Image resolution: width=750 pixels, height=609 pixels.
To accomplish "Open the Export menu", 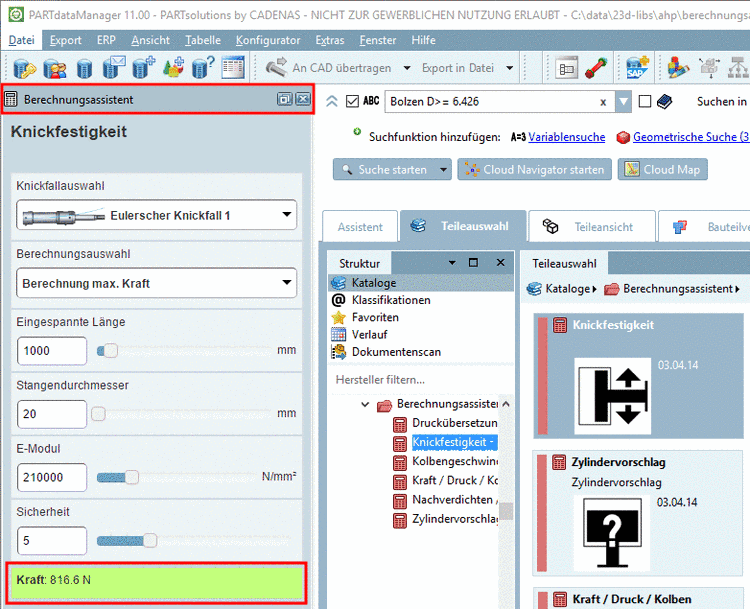I will [x=66, y=40].
